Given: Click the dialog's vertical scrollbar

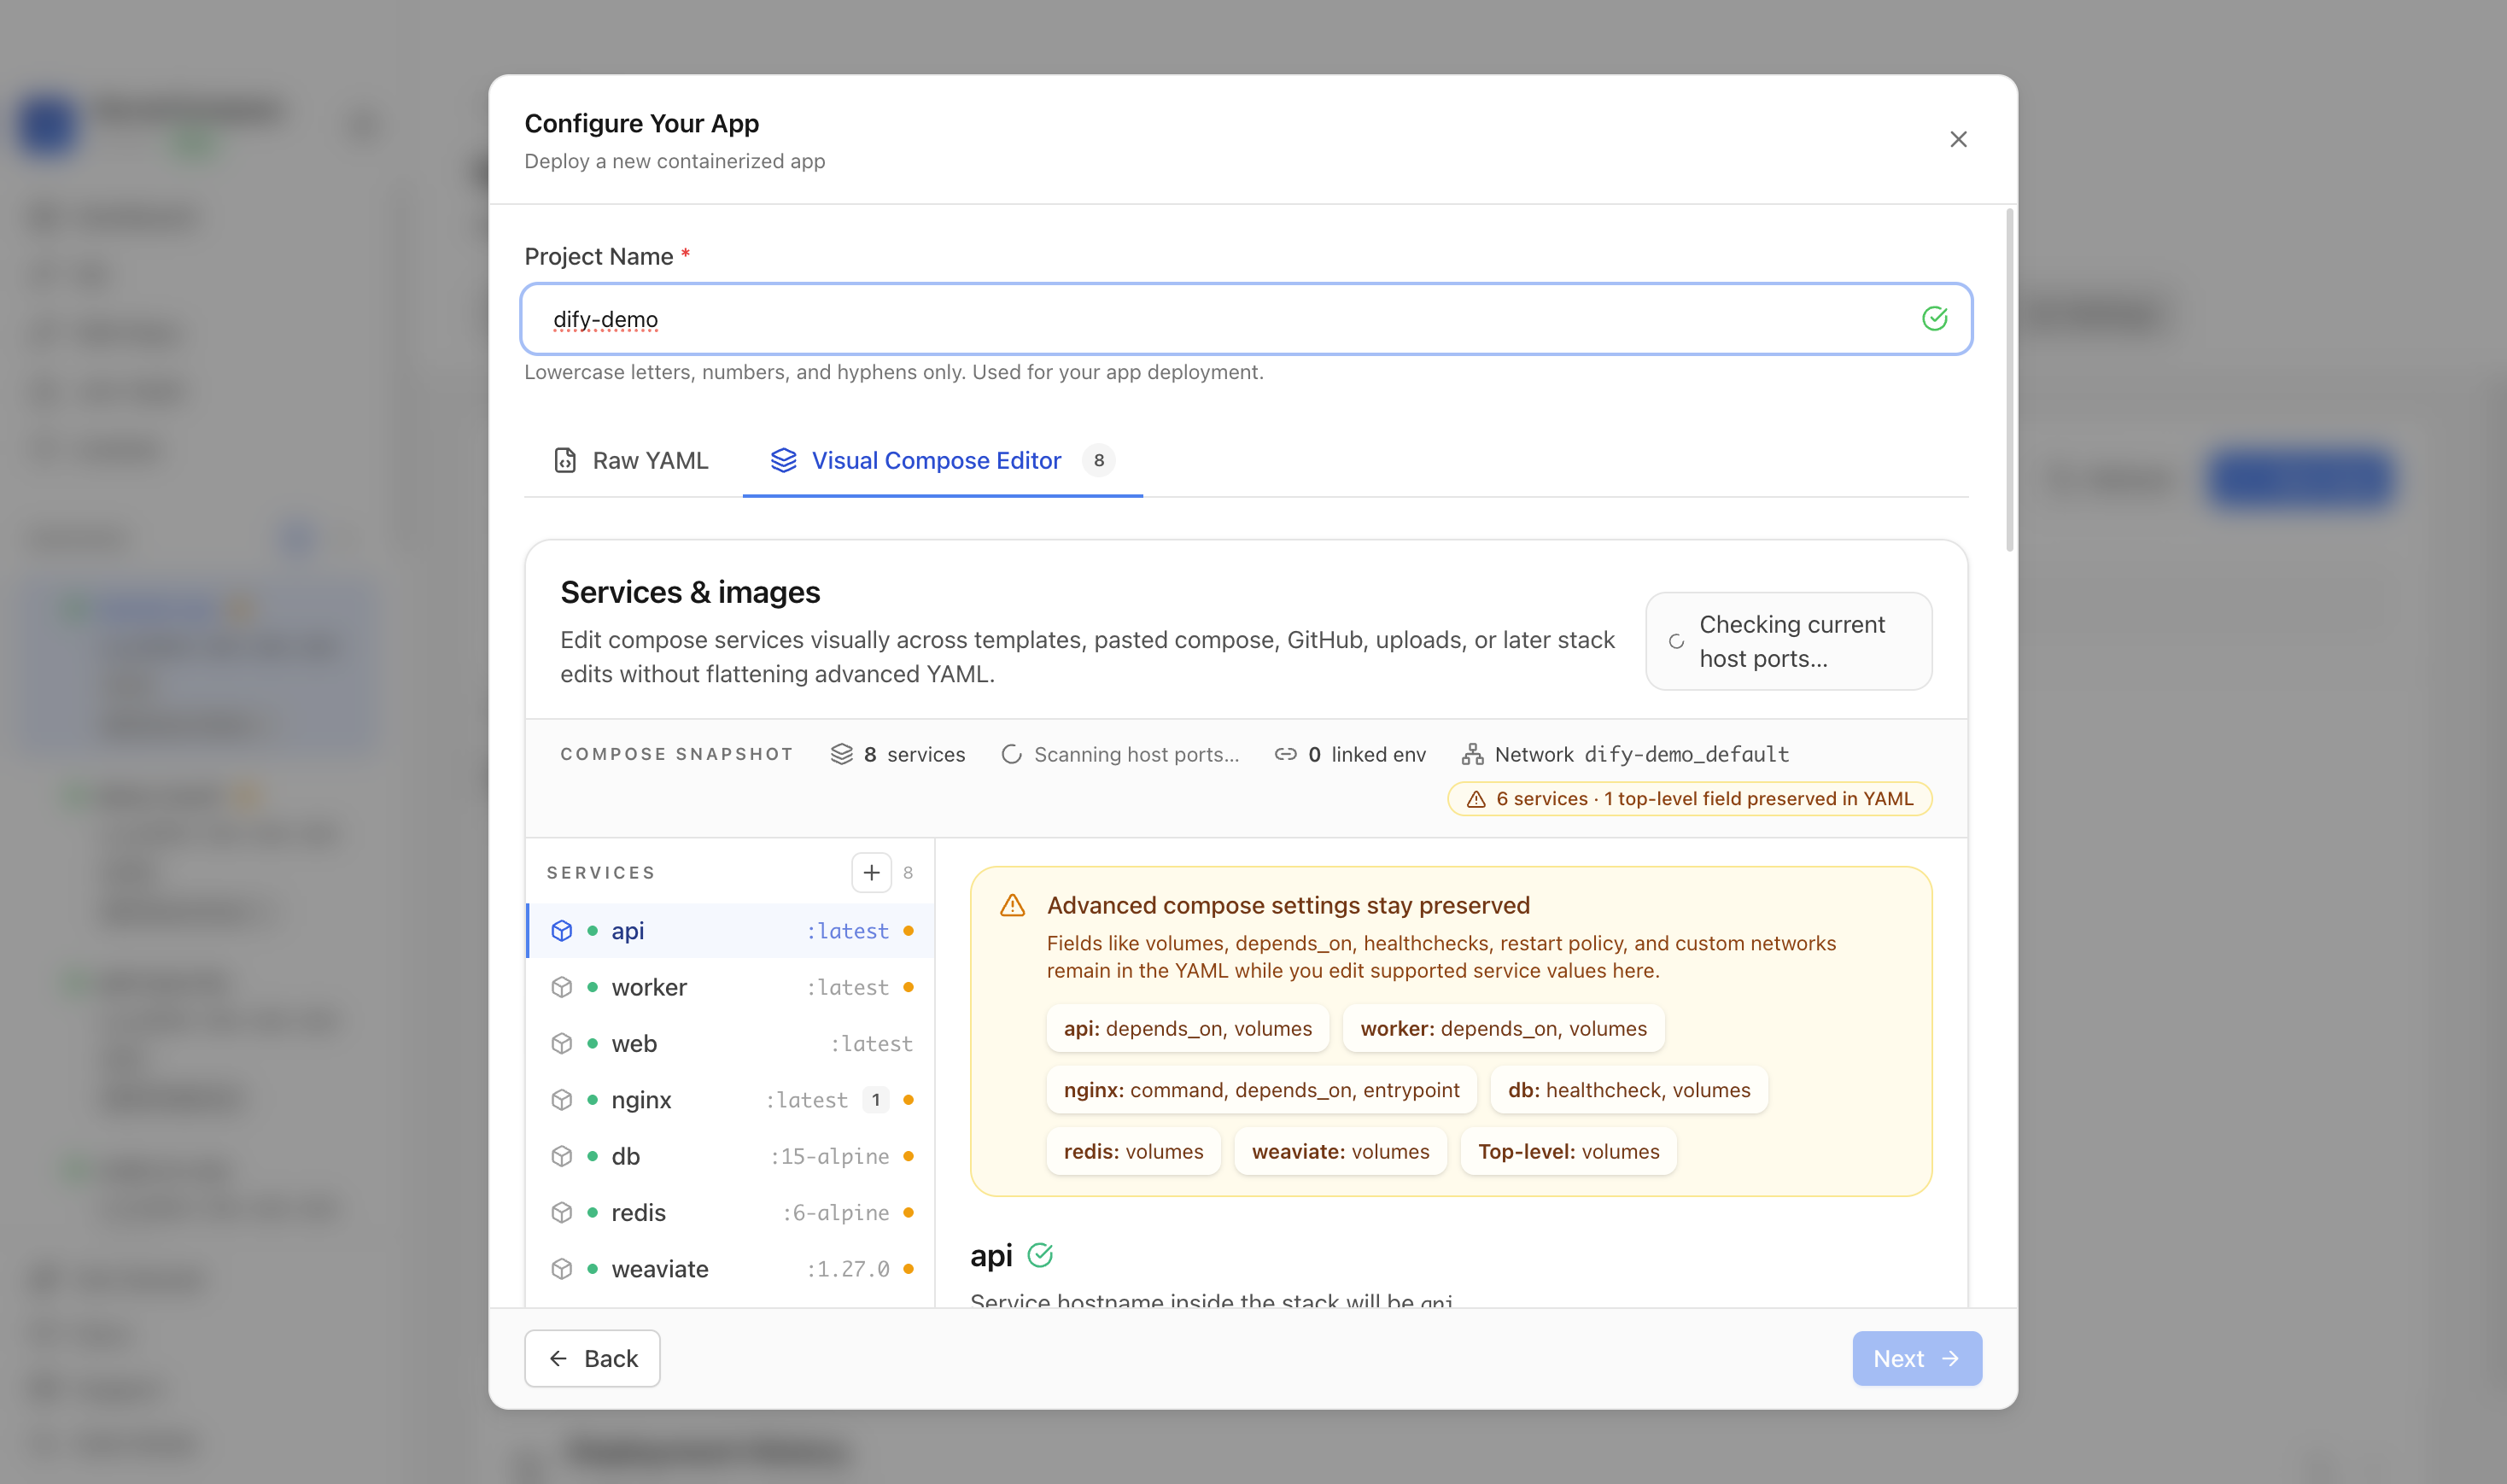Looking at the screenshot, I should (x=2009, y=380).
